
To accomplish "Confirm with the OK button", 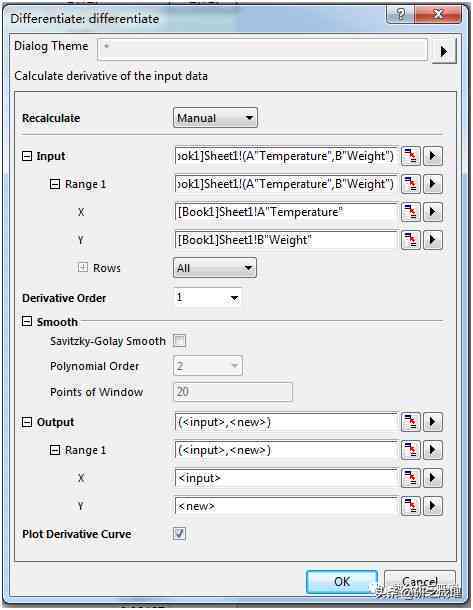I will coord(342,582).
